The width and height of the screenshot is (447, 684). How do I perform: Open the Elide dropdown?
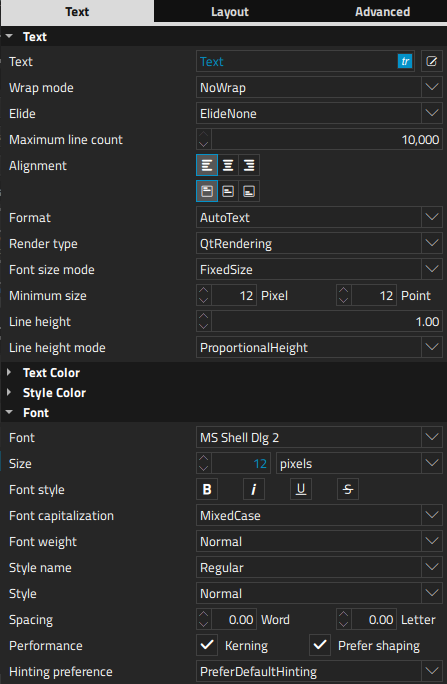pos(319,113)
